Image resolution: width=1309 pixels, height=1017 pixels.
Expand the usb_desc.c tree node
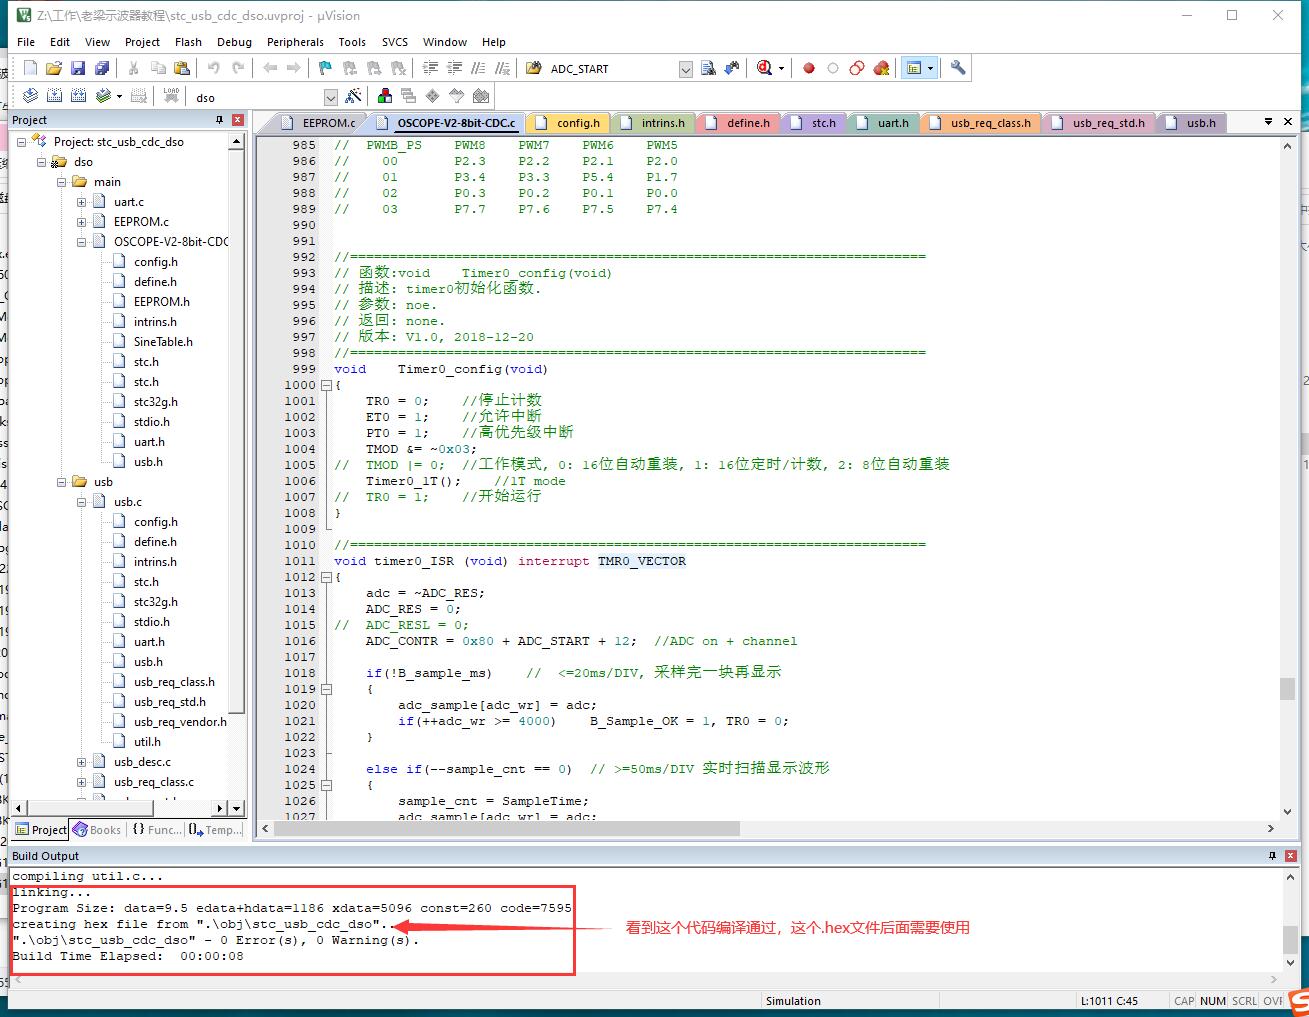[81, 762]
